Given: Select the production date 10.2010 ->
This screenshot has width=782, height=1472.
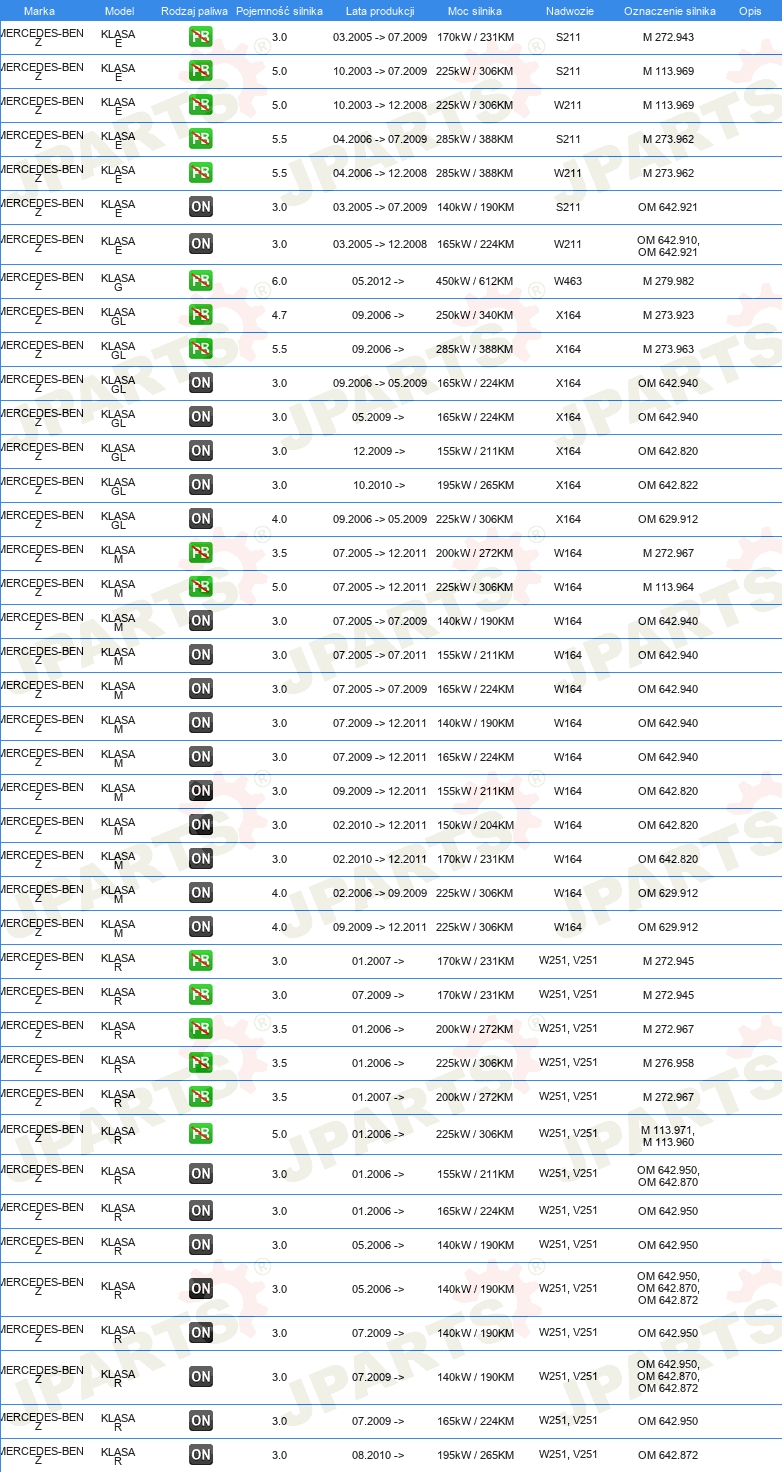Looking at the screenshot, I should [x=378, y=485].
